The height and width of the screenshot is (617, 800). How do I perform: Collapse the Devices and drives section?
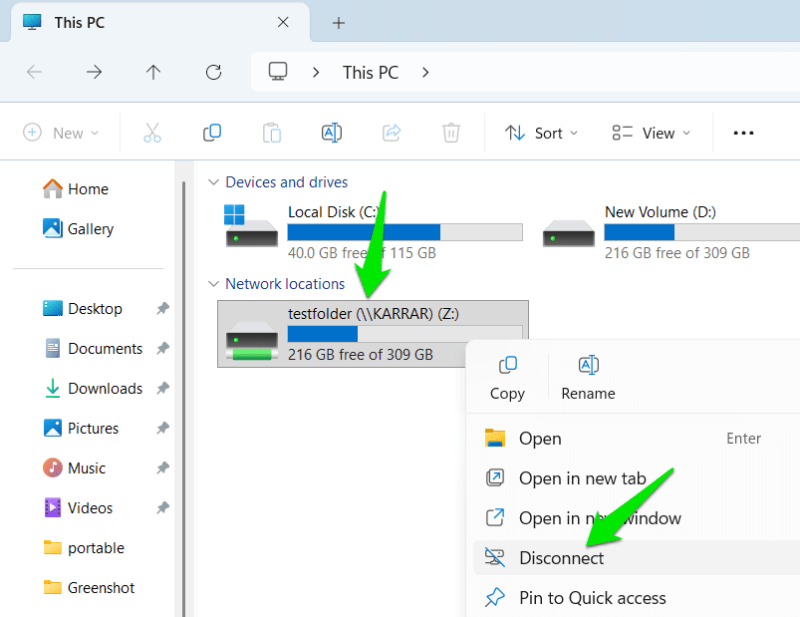point(214,182)
